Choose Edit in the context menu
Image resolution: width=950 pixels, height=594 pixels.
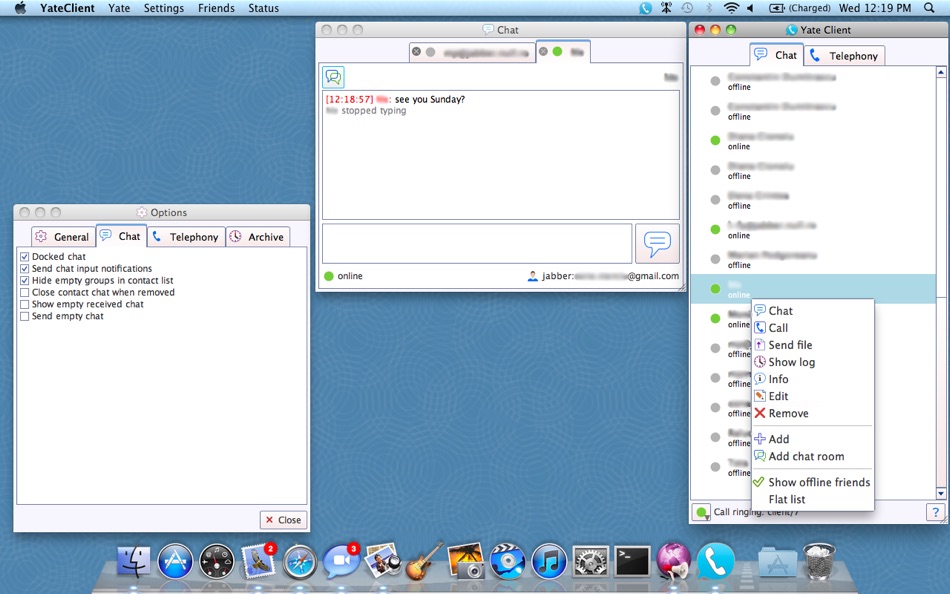pos(812,396)
